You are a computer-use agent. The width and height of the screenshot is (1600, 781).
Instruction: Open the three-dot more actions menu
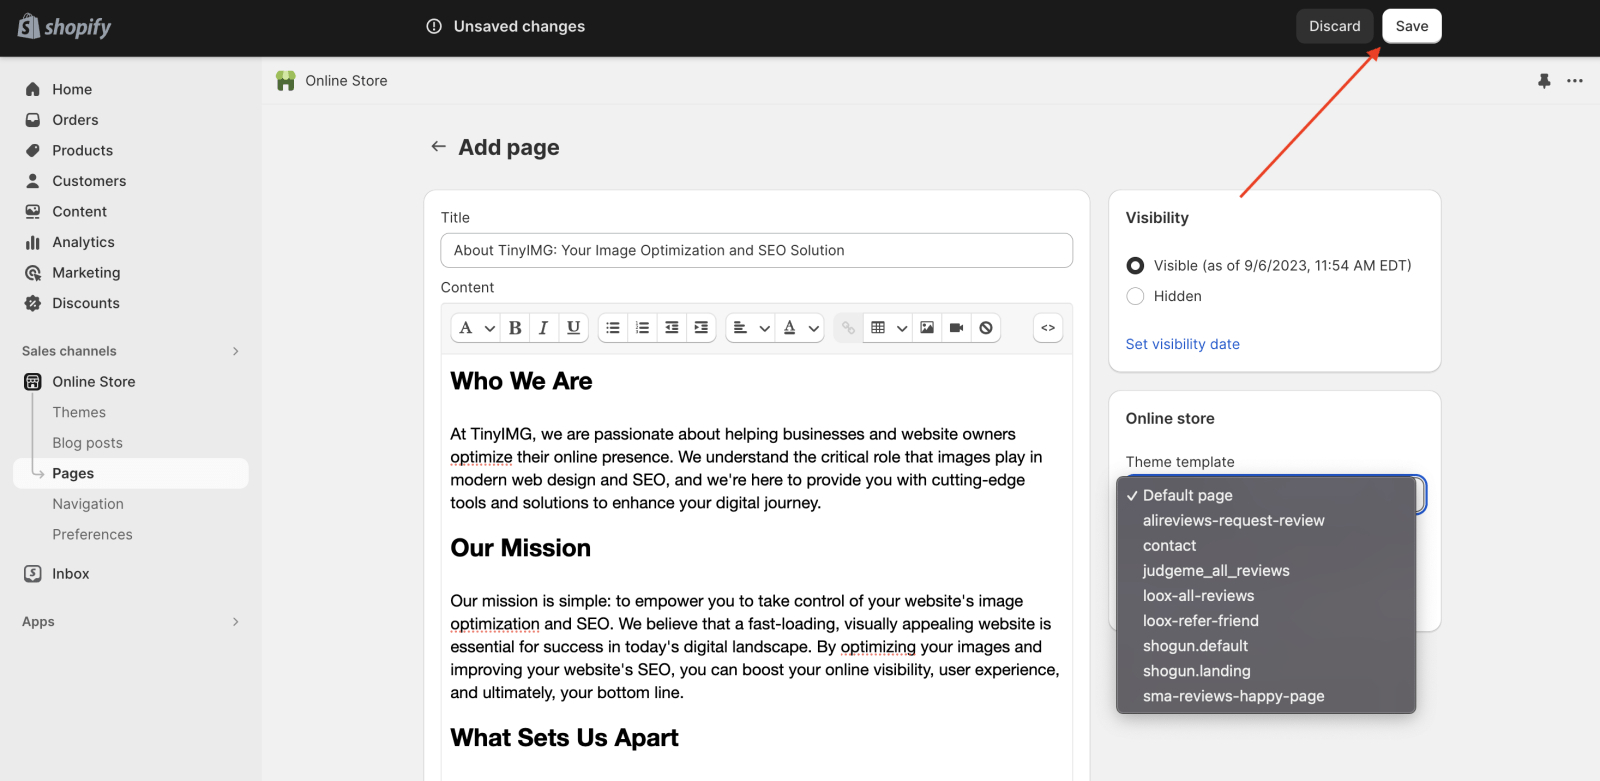(x=1575, y=81)
